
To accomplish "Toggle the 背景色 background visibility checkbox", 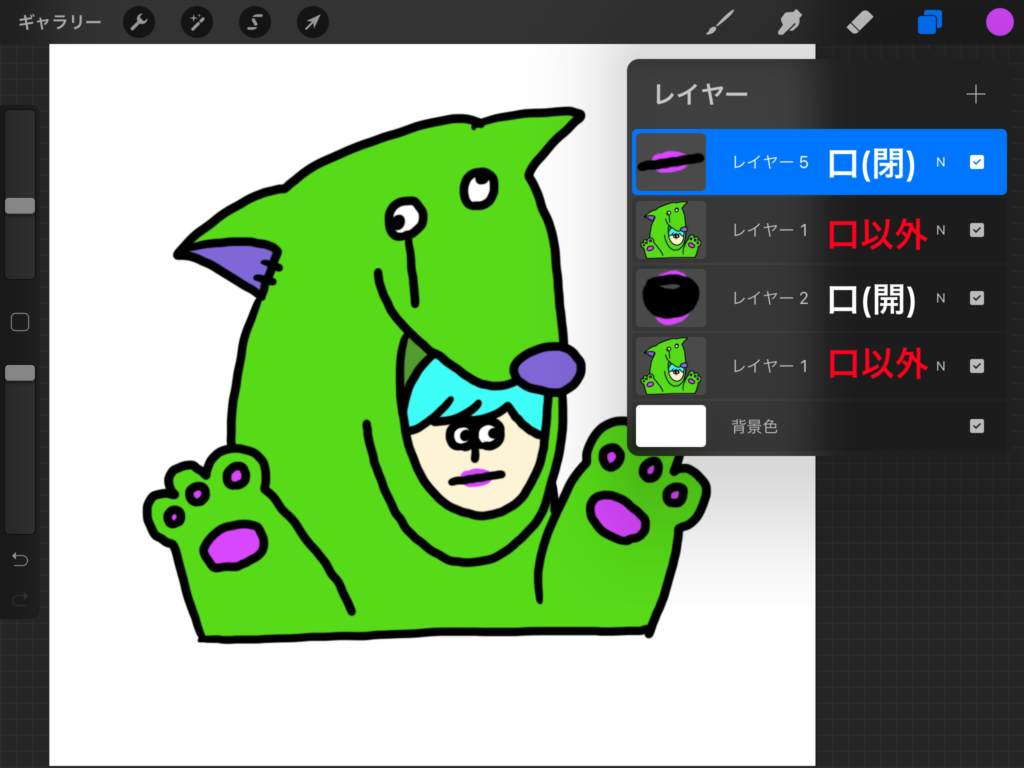I will [977, 426].
